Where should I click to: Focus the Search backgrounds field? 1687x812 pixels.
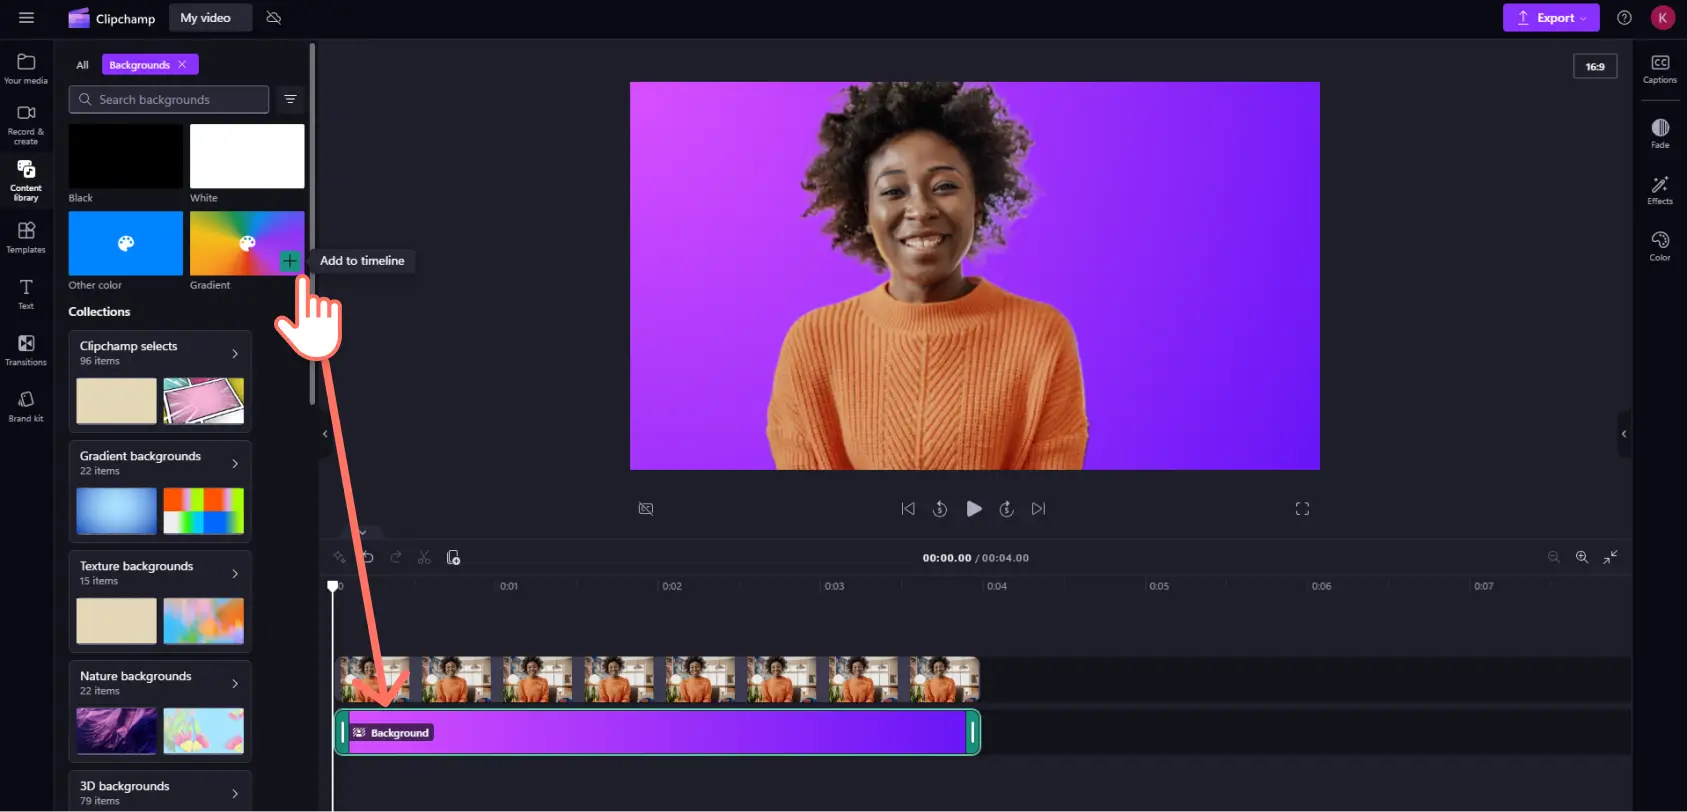[169, 100]
